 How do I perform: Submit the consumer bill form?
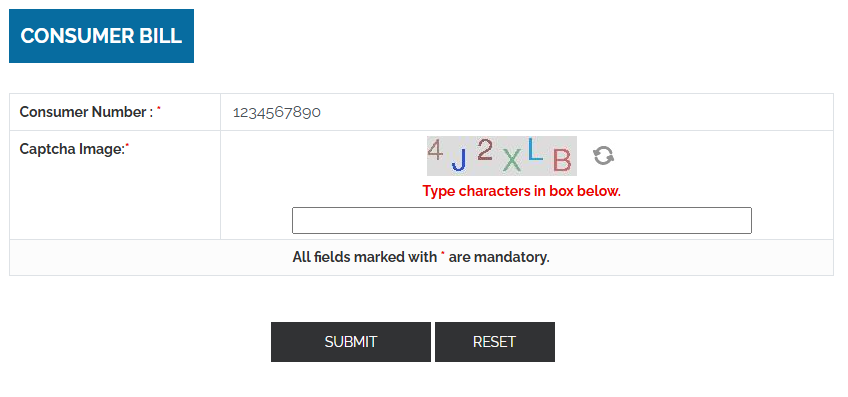(x=350, y=342)
